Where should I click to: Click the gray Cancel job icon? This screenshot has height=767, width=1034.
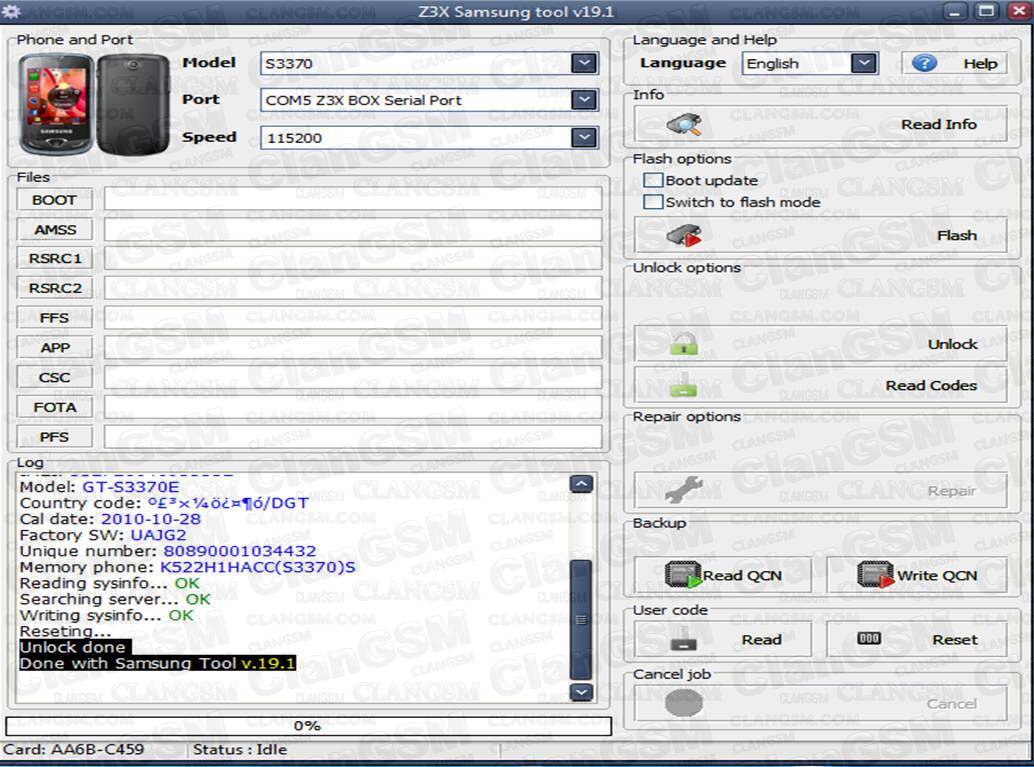pyautogui.click(x=684, y=703)
